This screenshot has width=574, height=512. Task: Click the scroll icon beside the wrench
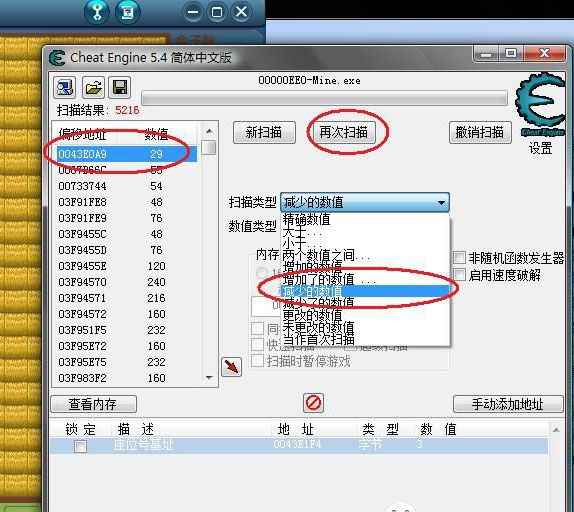(x=128, y=12)
